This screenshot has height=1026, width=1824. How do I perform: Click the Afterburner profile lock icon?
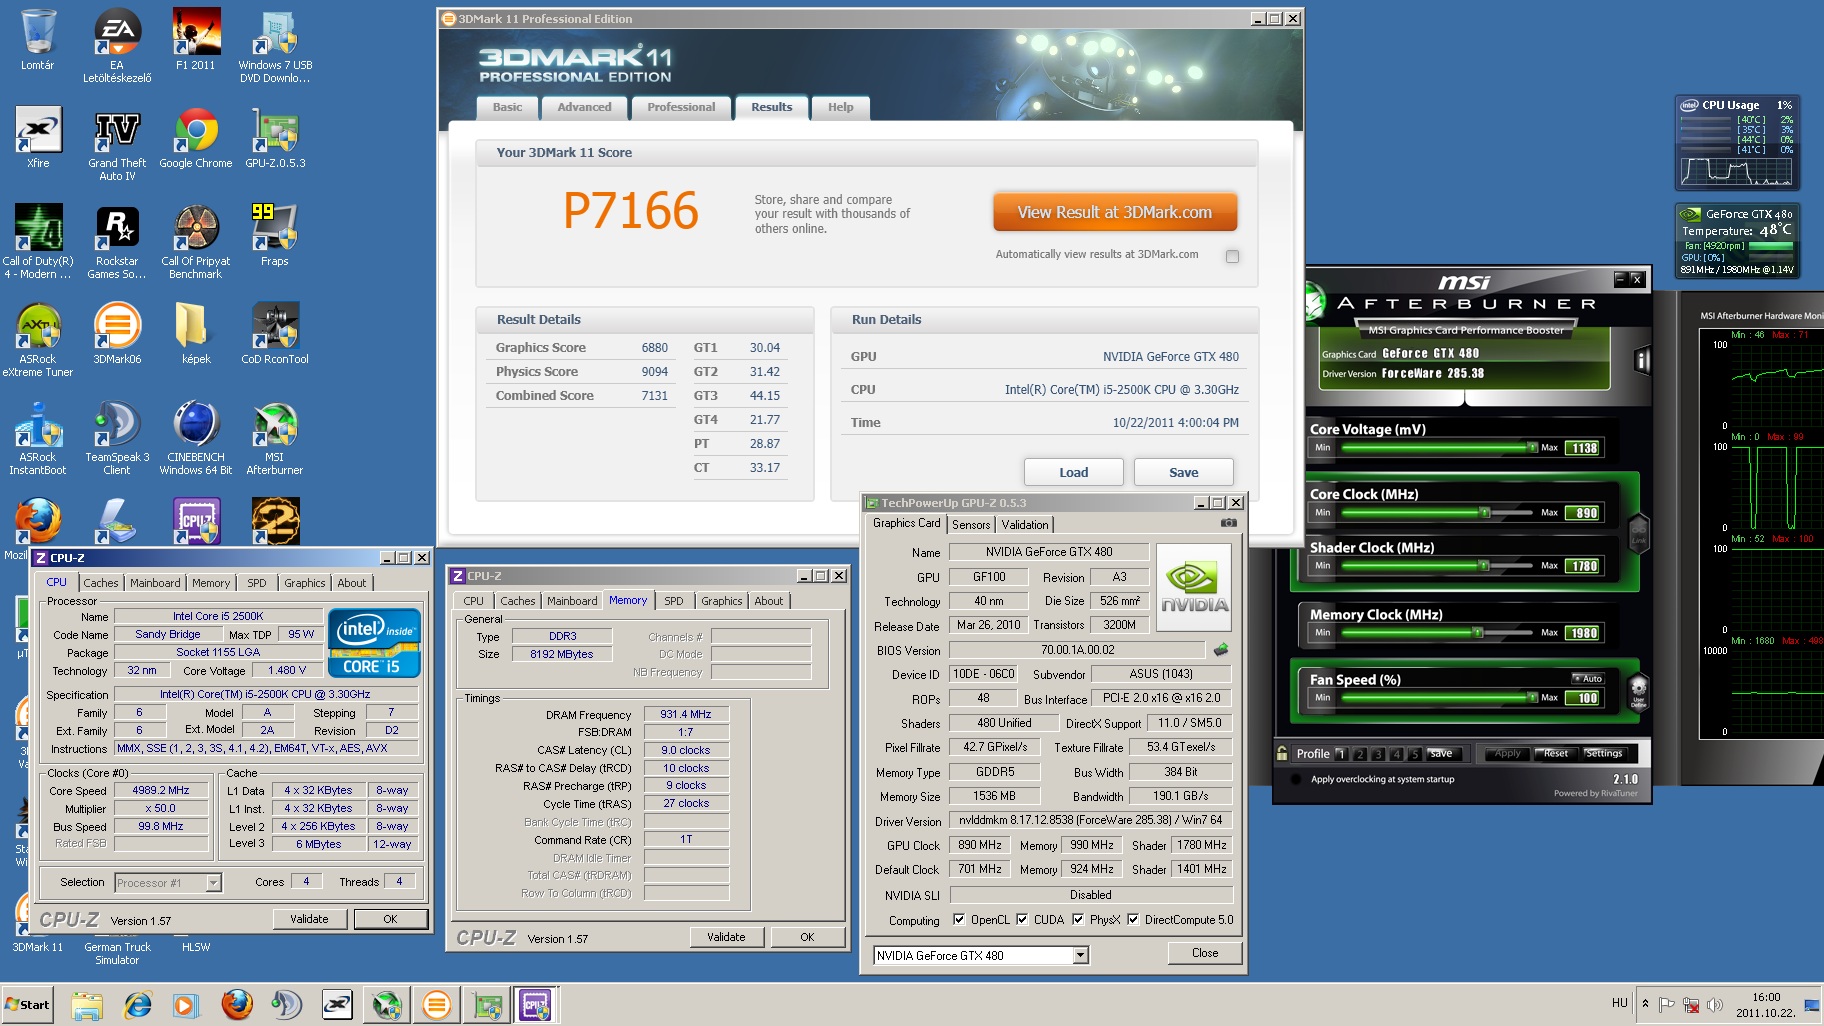[x=1282, y=753]
